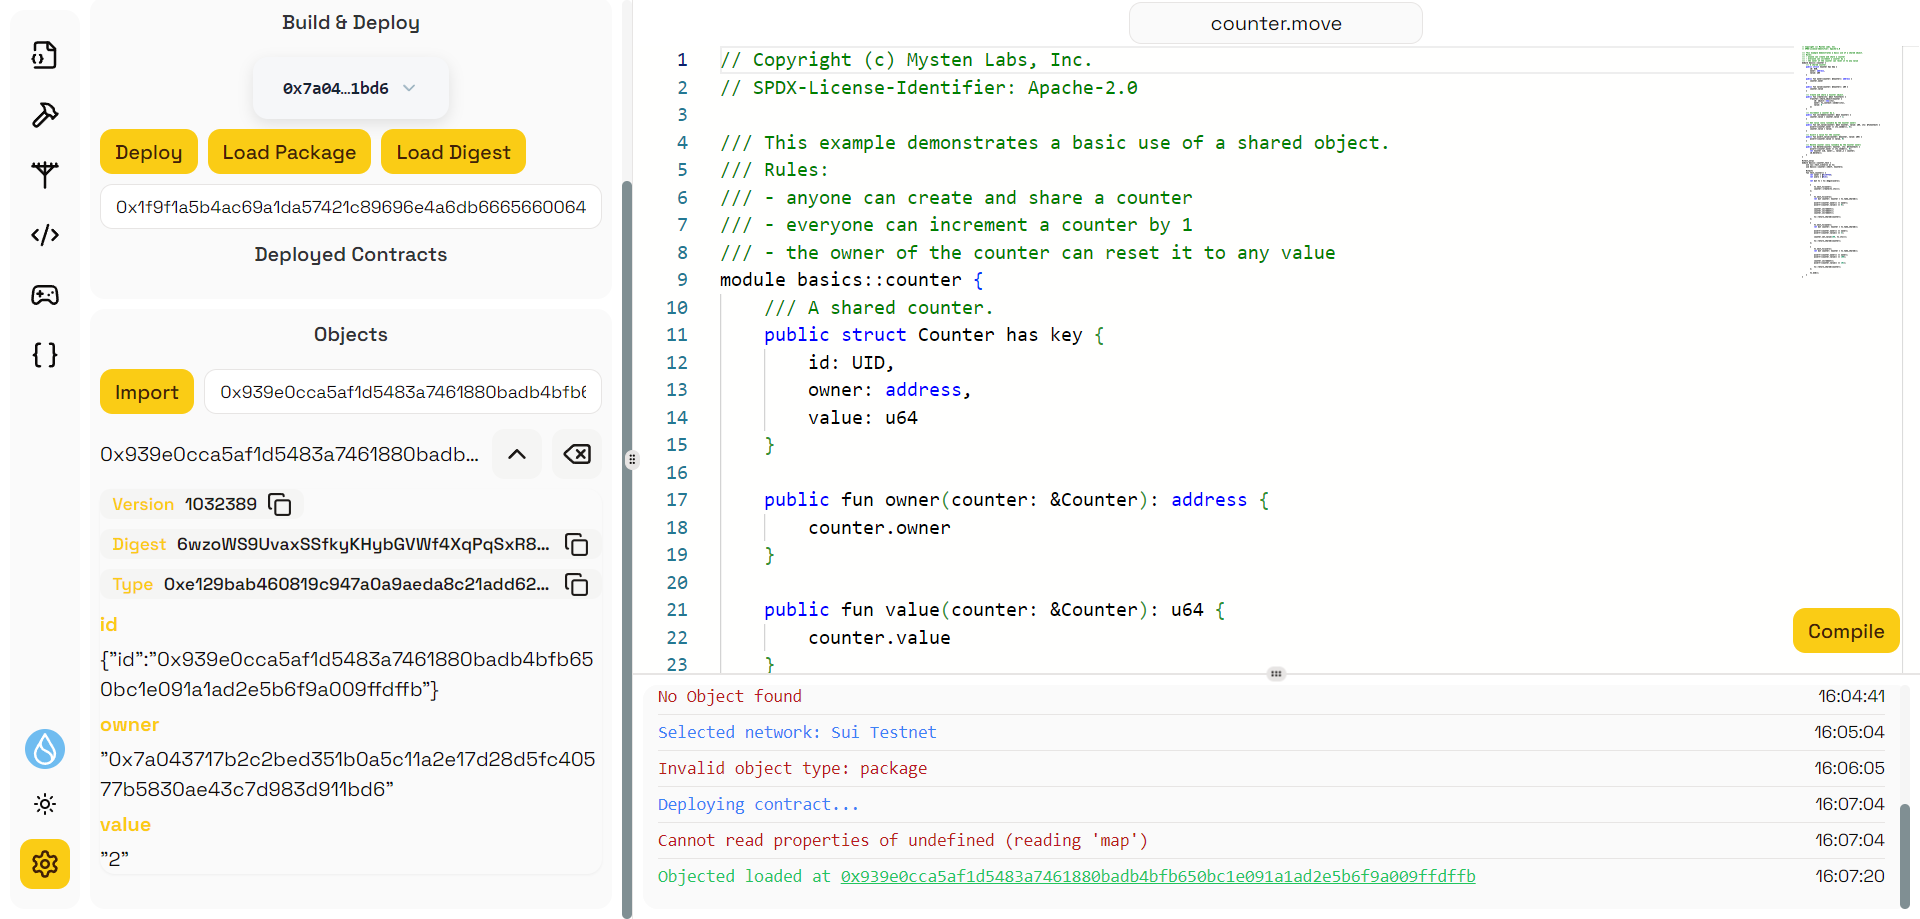The image size is (1920, 919).
Task: Click the object 'id' field label
Action: [109, 625]
